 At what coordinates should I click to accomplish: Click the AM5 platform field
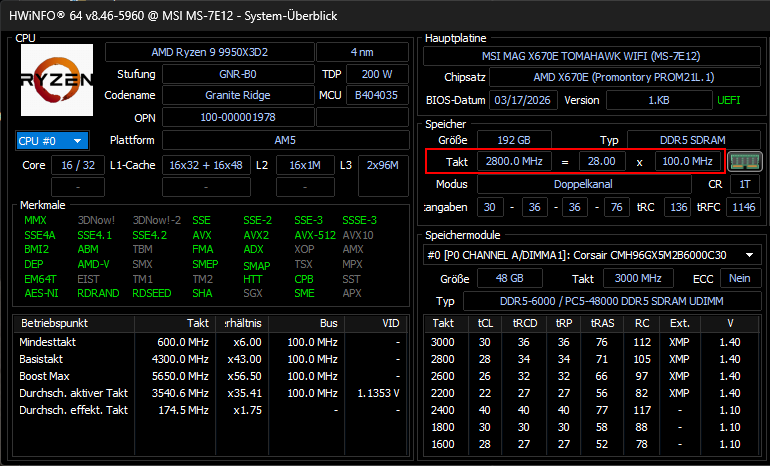[285, 140]
